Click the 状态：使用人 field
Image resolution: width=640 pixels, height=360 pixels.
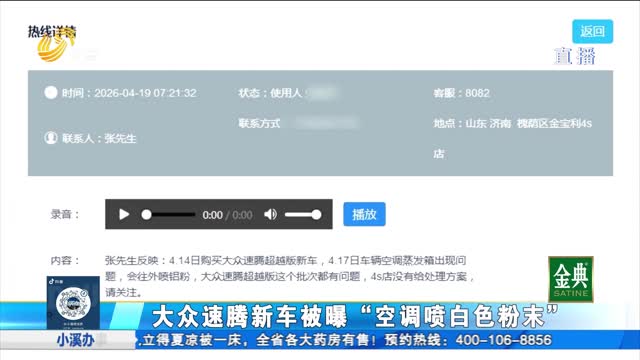288,93
